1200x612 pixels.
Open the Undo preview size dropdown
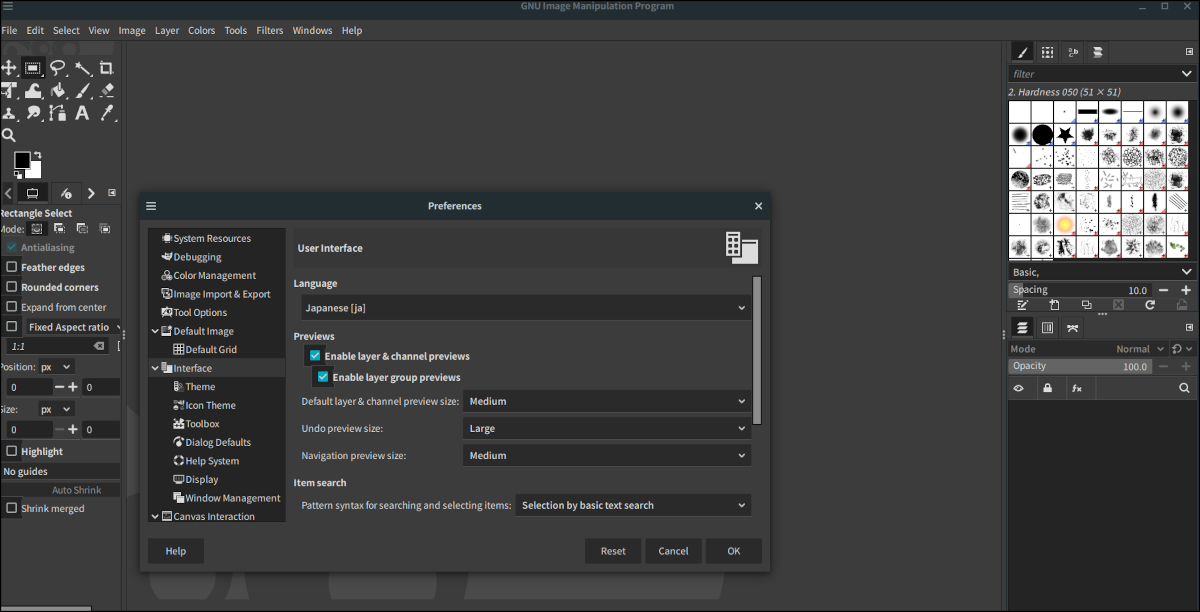pos(607,428)
